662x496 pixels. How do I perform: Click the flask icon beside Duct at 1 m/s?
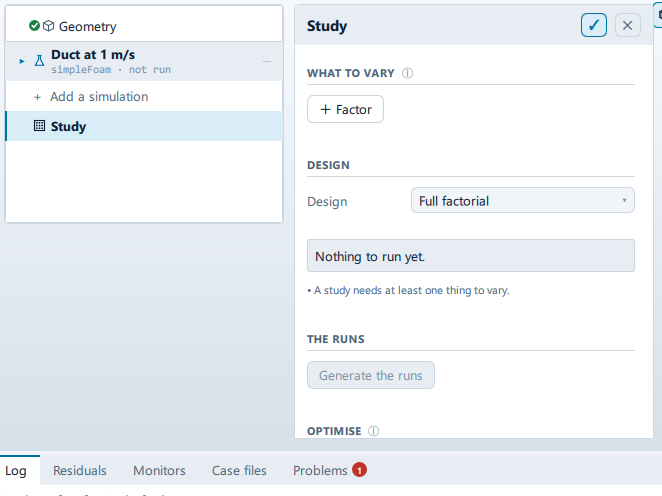pos(39,61)
